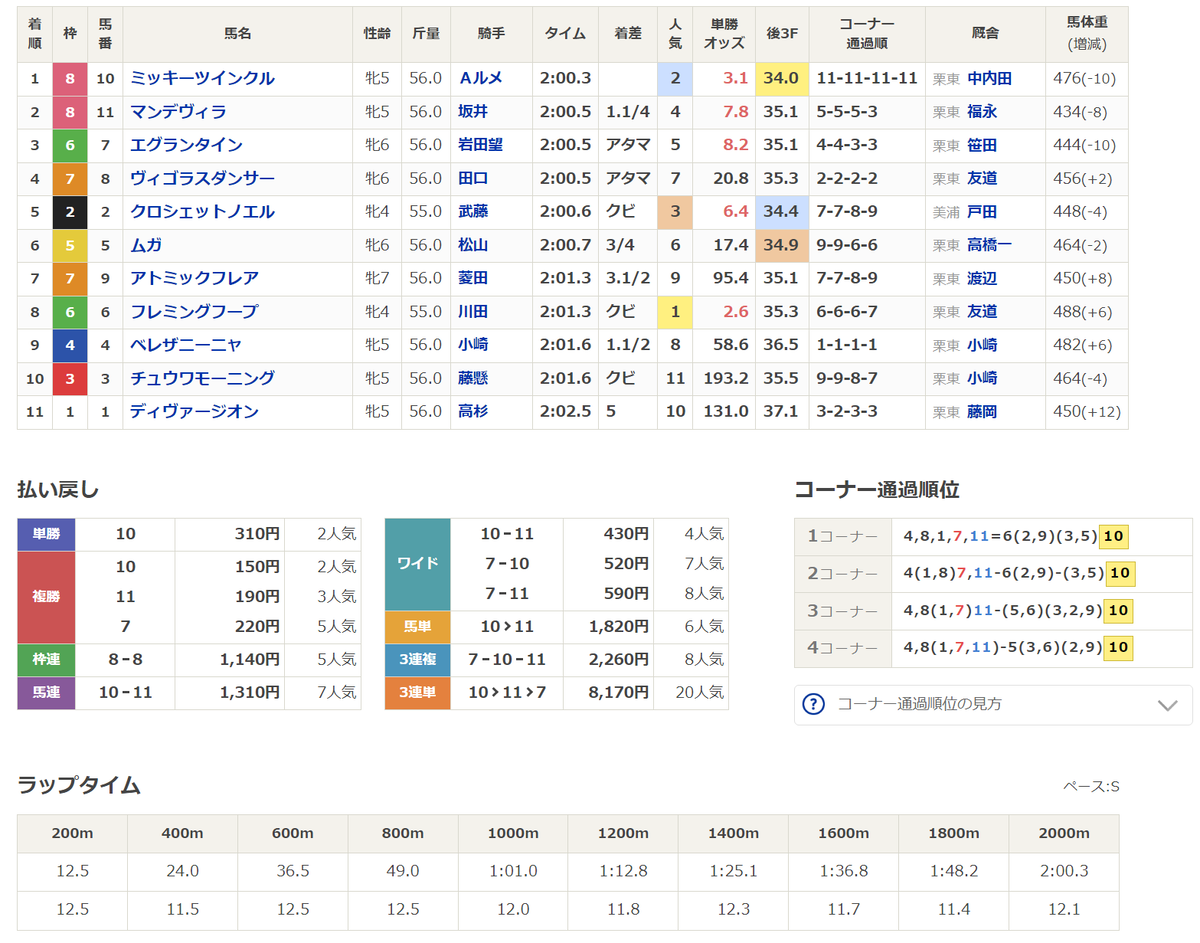Viewport: 1200px width, 943px height.
Task: Open trainer 福永 page
Action: point(982,112)
